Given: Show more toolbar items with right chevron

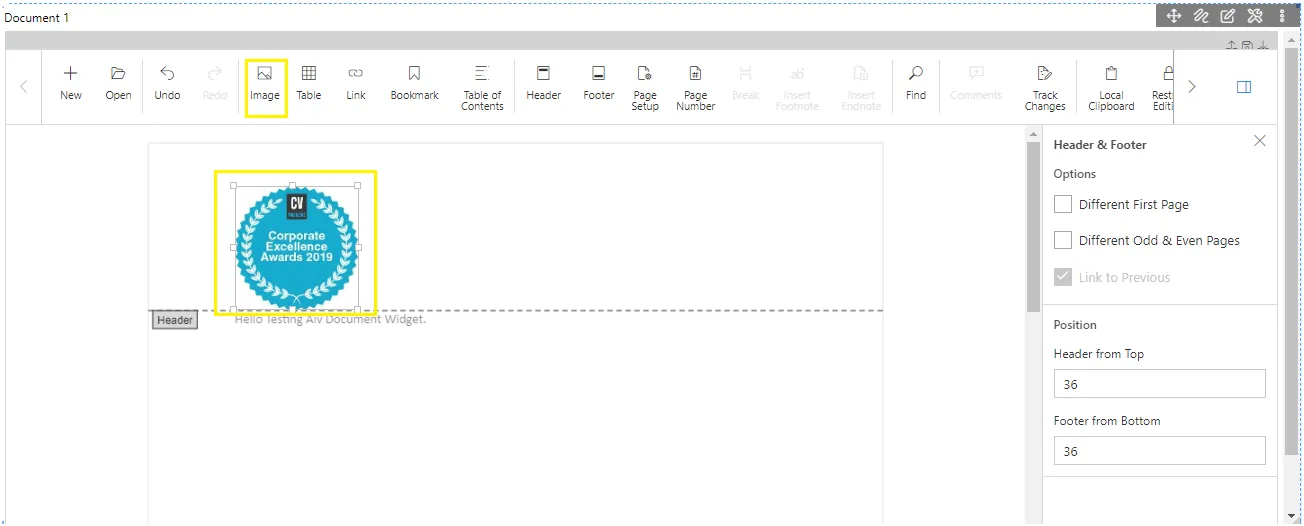Looking at the screenshot, I should pyautogui.click(x=1191, y=87).
